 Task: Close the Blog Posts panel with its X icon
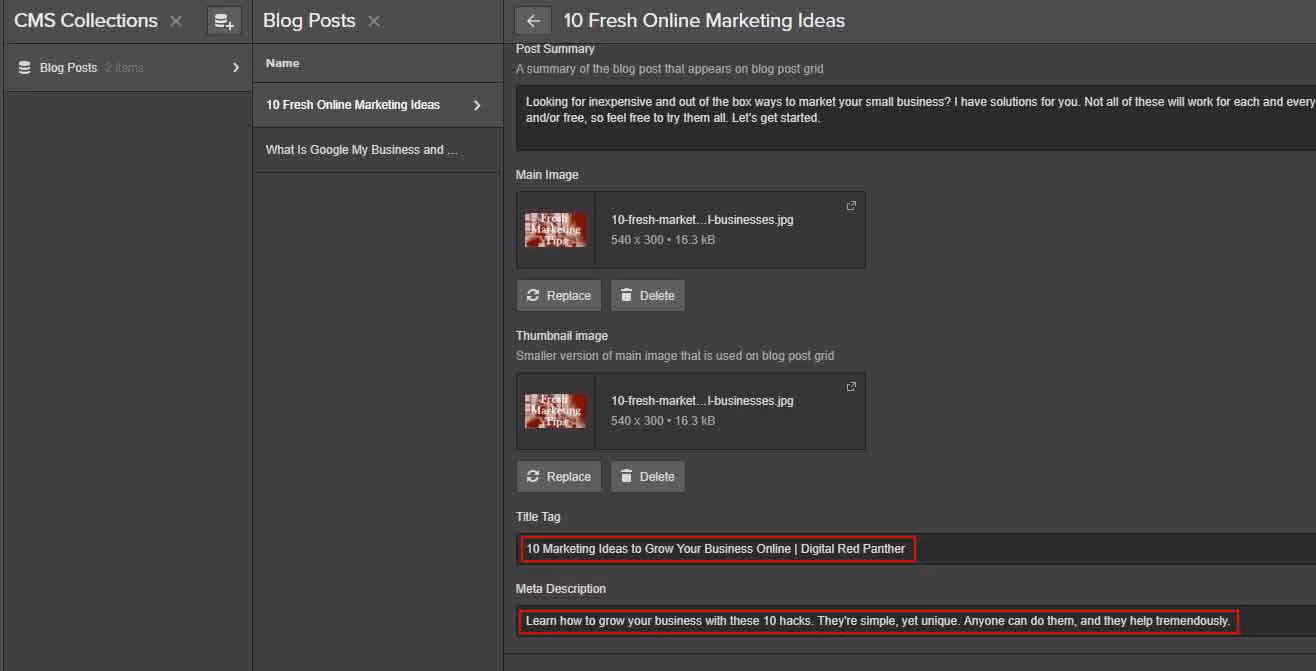375,20
